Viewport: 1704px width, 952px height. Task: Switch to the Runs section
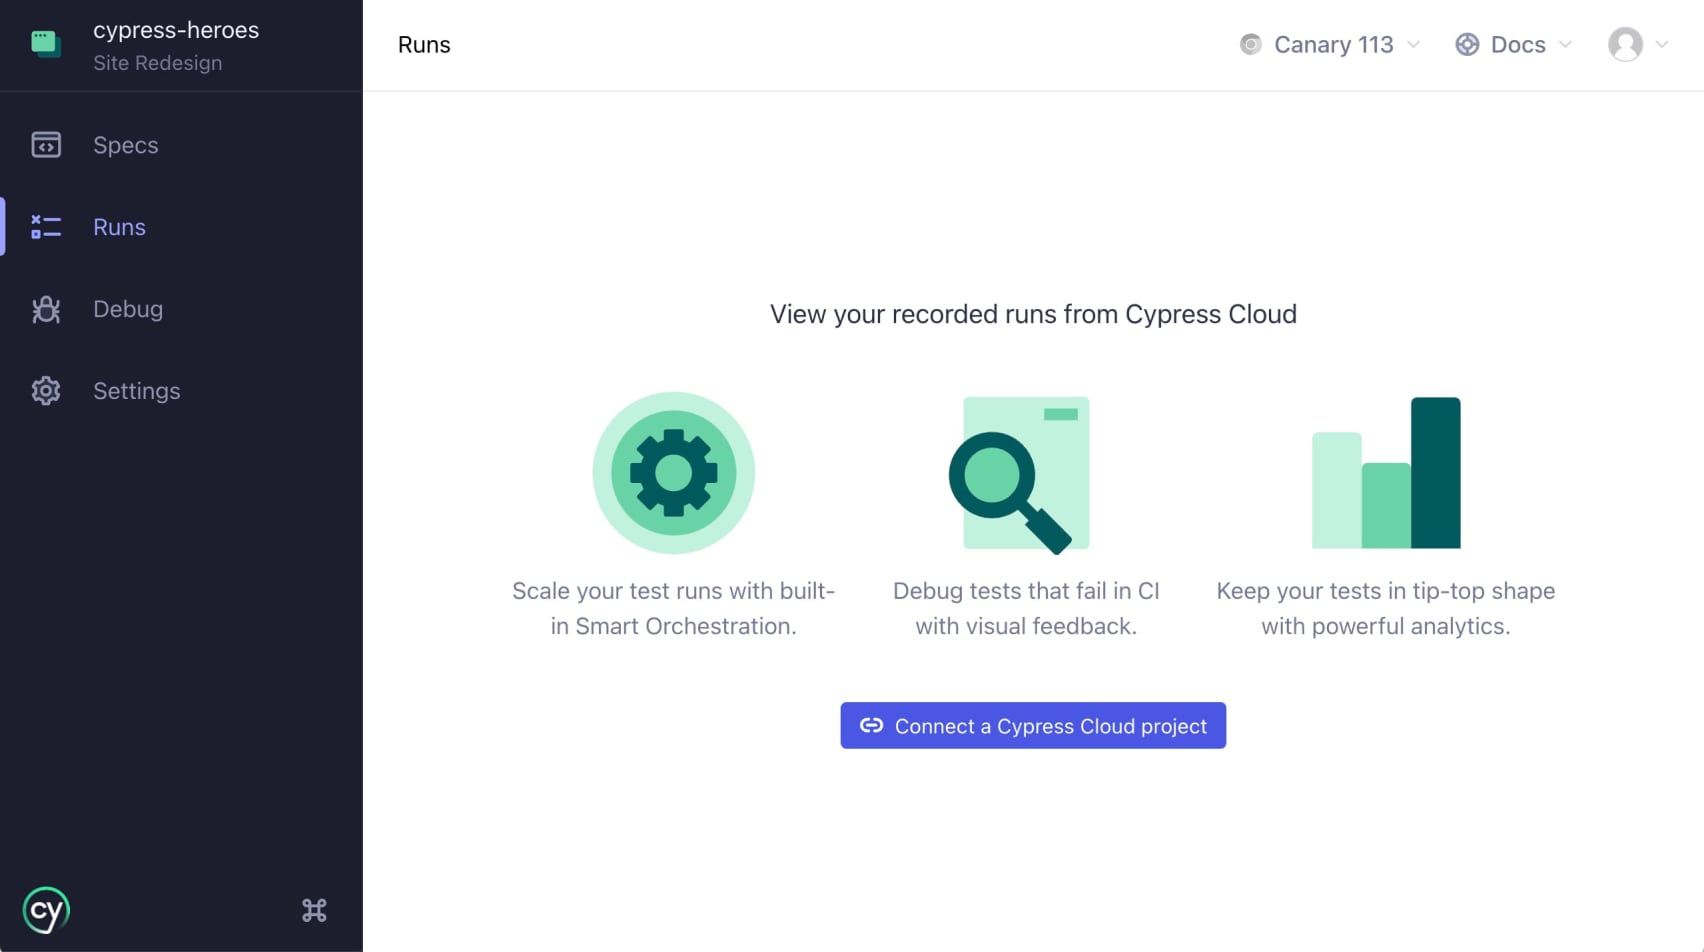click(118, 227)
